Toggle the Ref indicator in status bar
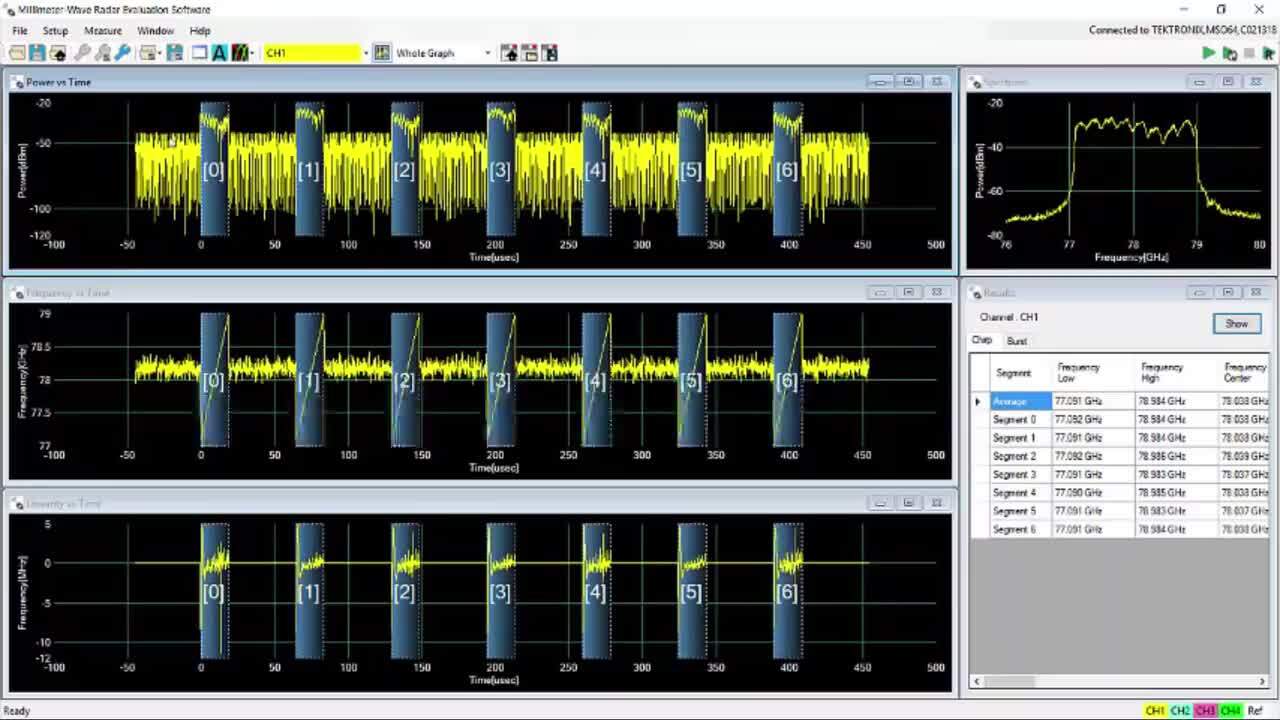 (x=1255, y=711)
